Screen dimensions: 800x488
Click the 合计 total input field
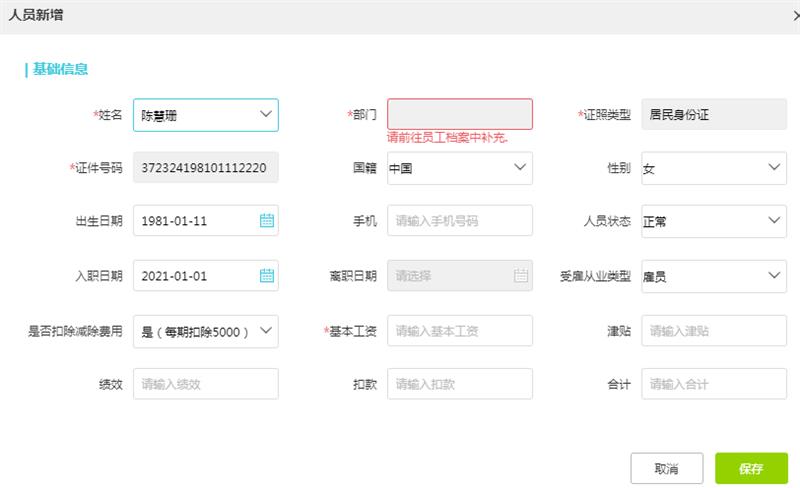point(713,384)
